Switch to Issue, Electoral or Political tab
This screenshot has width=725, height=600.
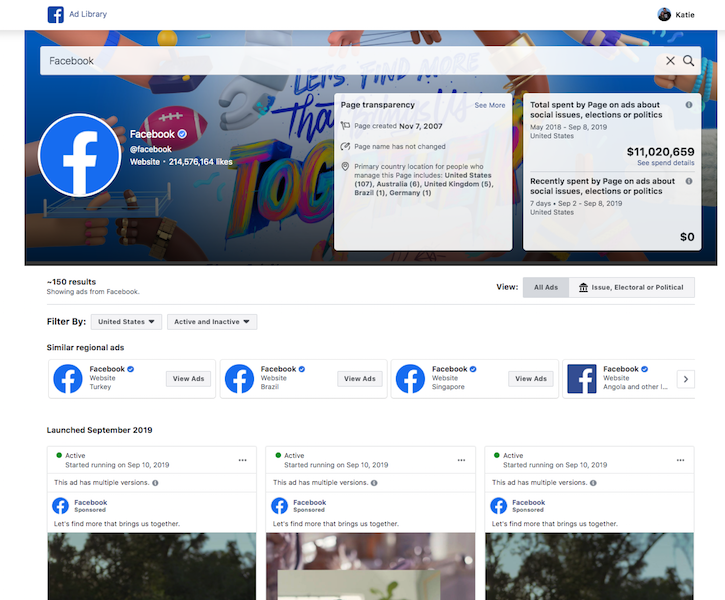(x=632, y=288)
